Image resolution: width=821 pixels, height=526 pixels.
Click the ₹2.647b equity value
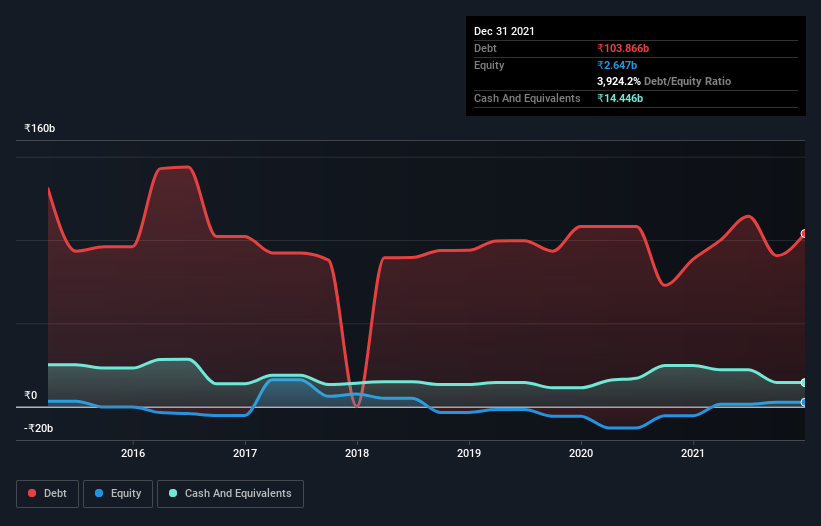click(617, 65)
